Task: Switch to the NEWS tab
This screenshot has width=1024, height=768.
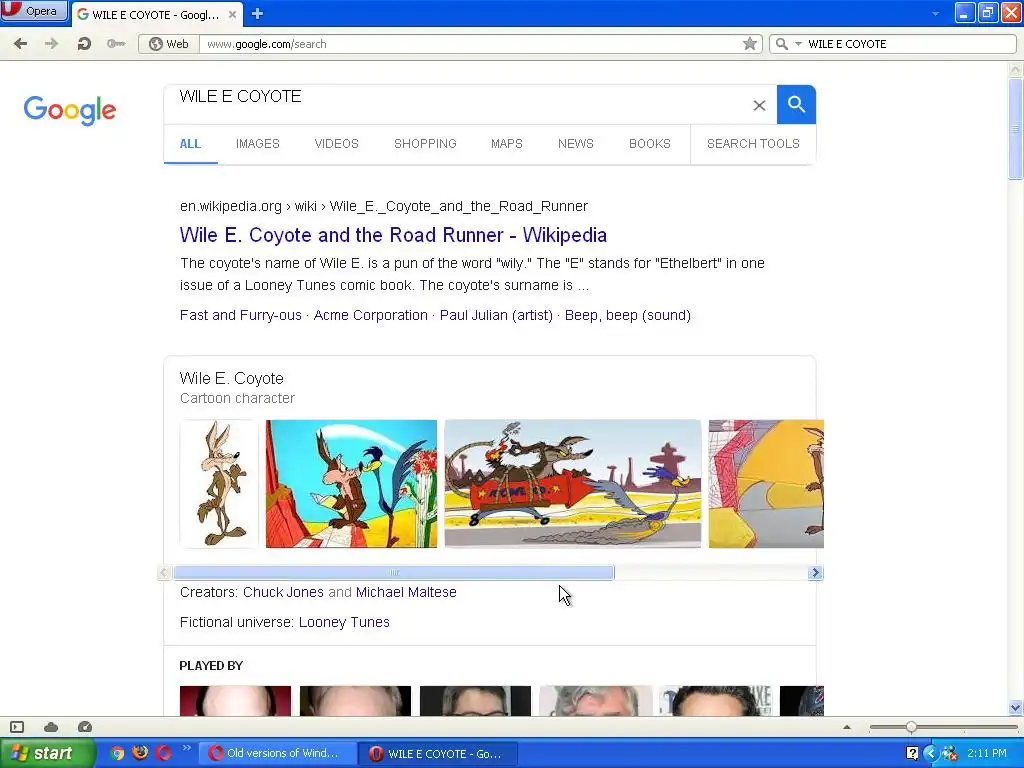Action: [x=575, y=144]
